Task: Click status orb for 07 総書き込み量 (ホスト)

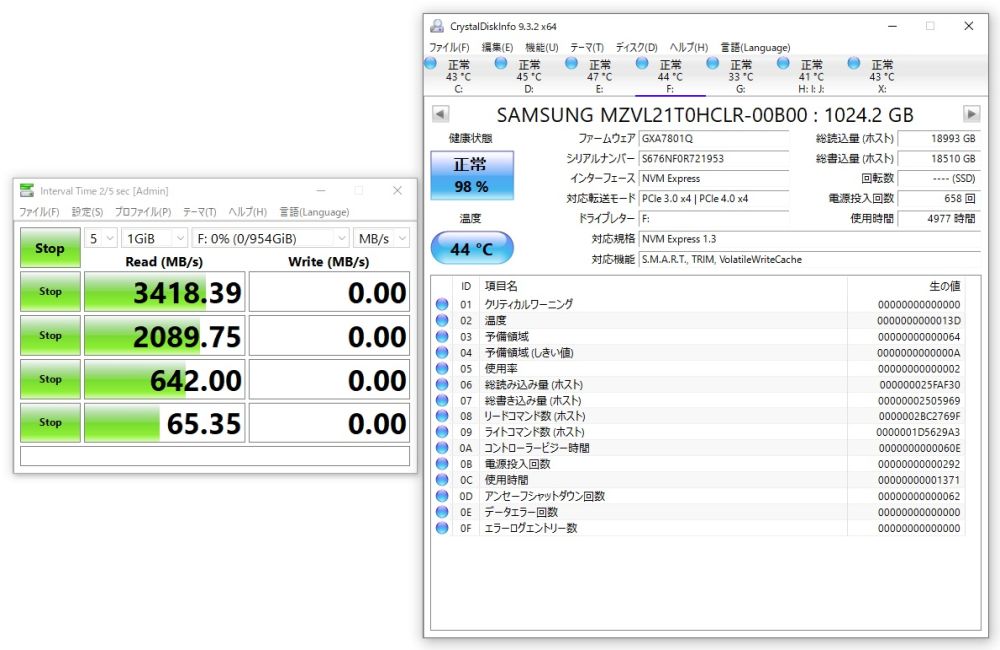Action: 442,400
